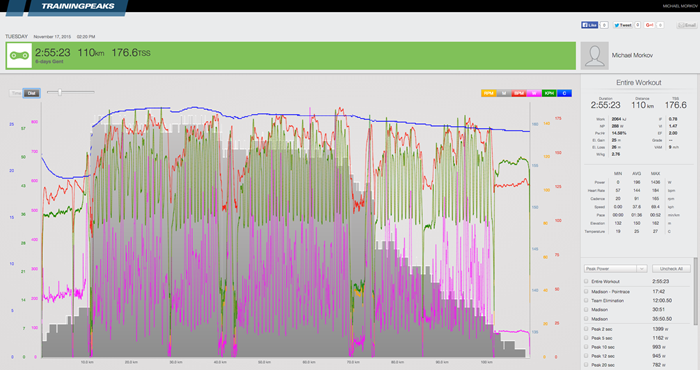
Task: Check the Peak 10 sec checkbox
Action: pyautogui.click(x=586, y=347)
